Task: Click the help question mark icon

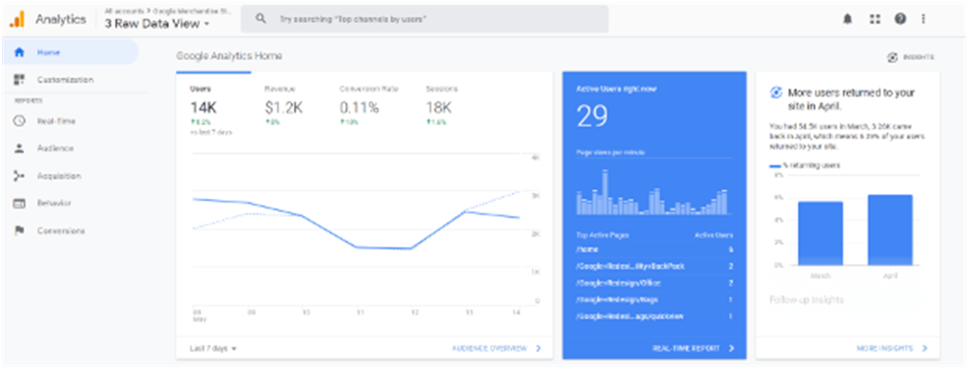Action: (x=900, y=19)
